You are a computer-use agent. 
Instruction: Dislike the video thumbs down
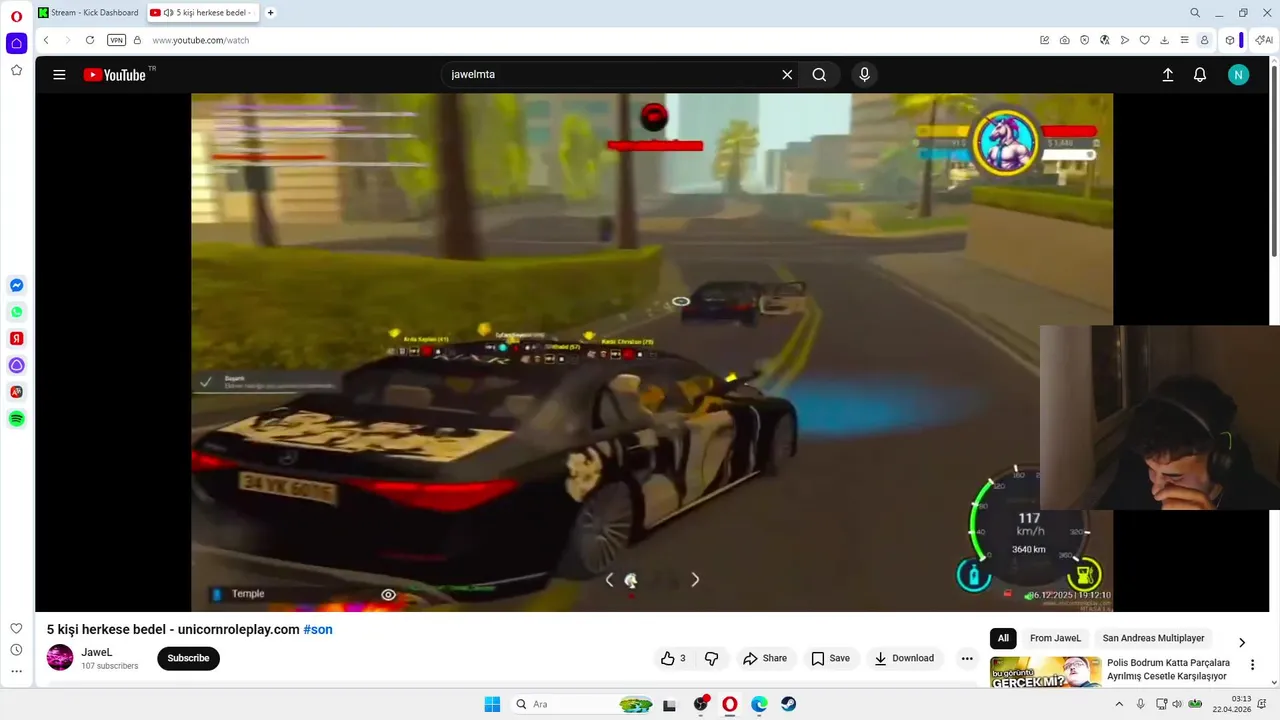tap(712, 658)
